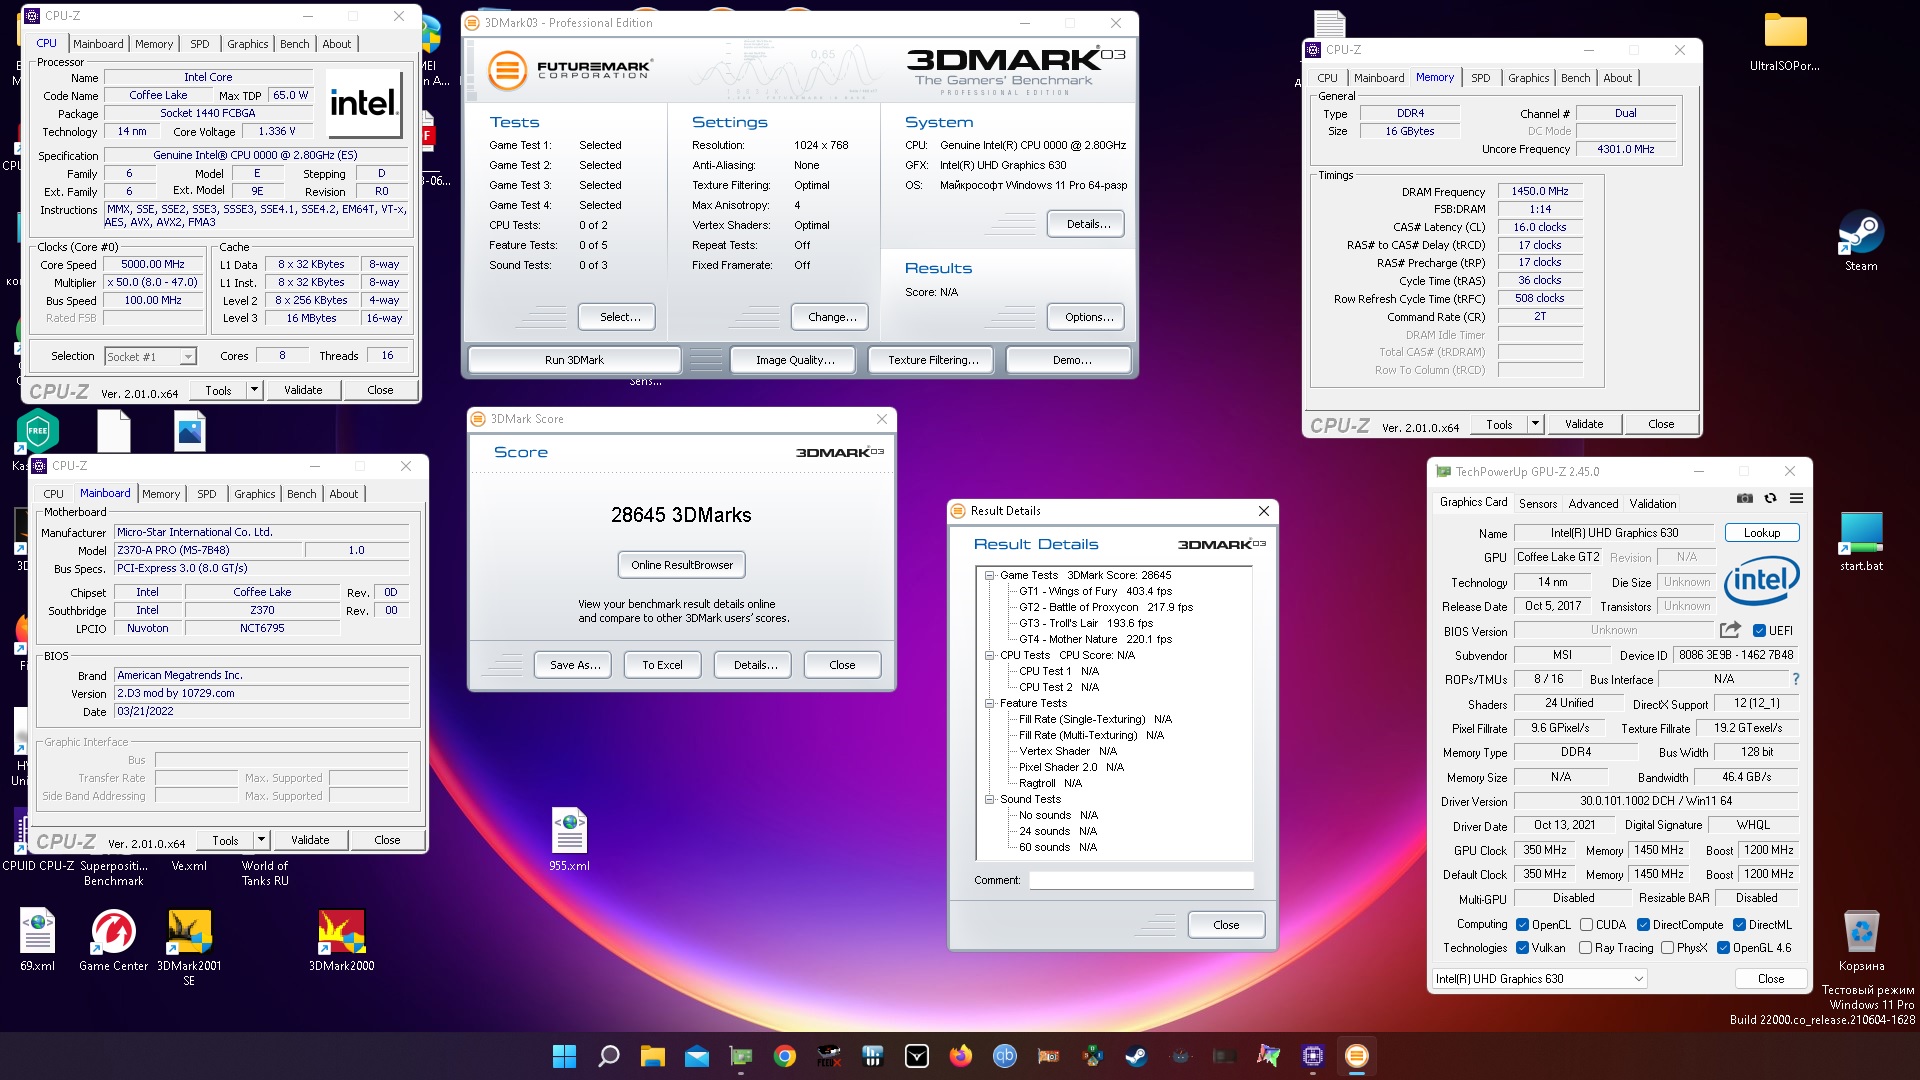Click the Image Quality button in 3DMark03
The image size is (1920, 1080).
pyautogui.click(x=794, y=360)
